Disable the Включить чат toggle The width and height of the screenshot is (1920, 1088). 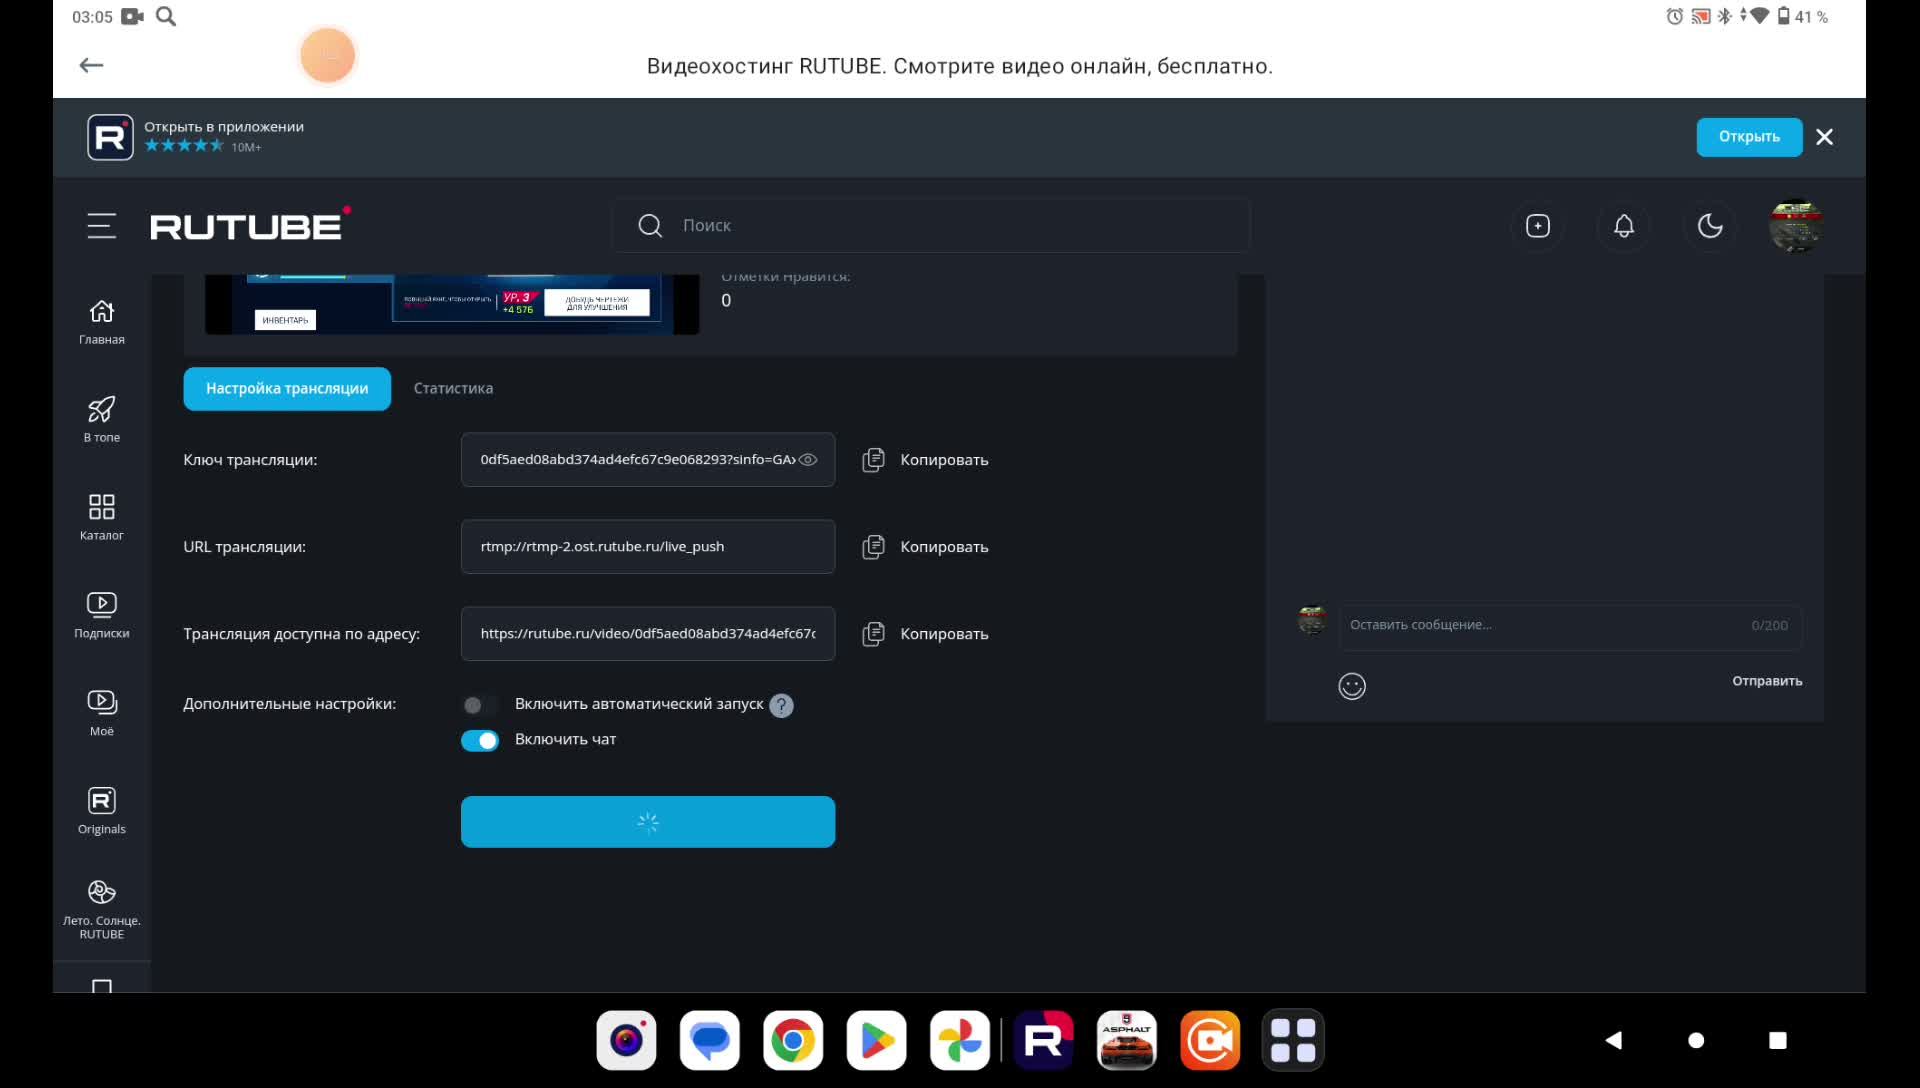click(x=480, y=740)
